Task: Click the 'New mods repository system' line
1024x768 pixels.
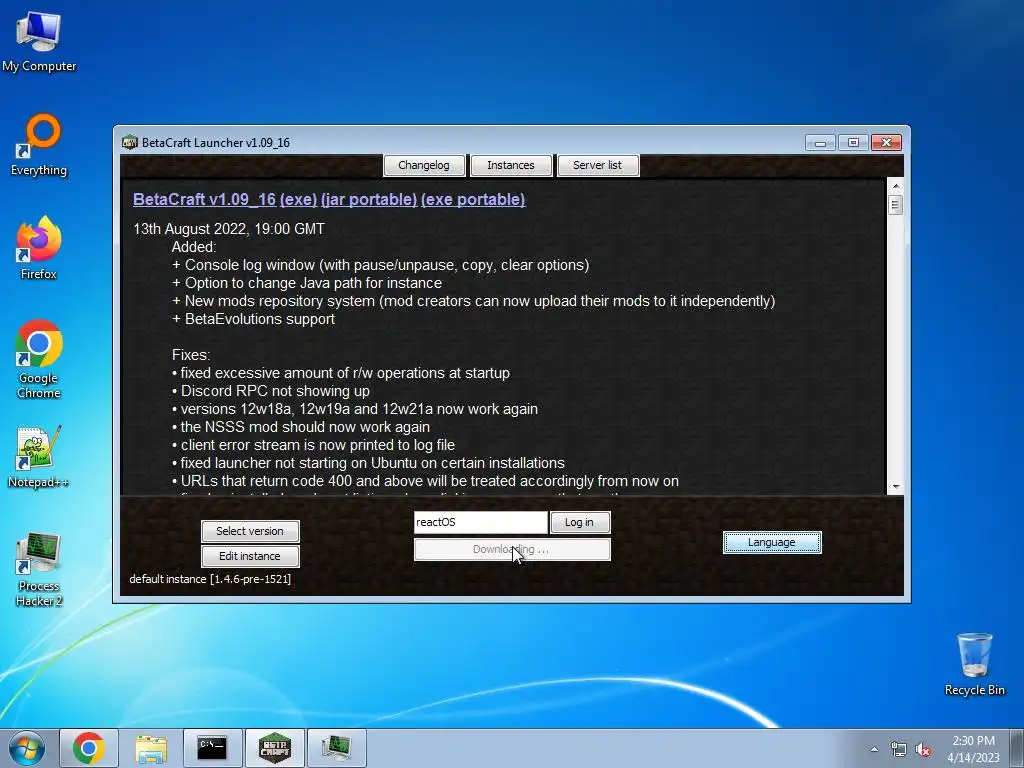Action: [473, 301]
